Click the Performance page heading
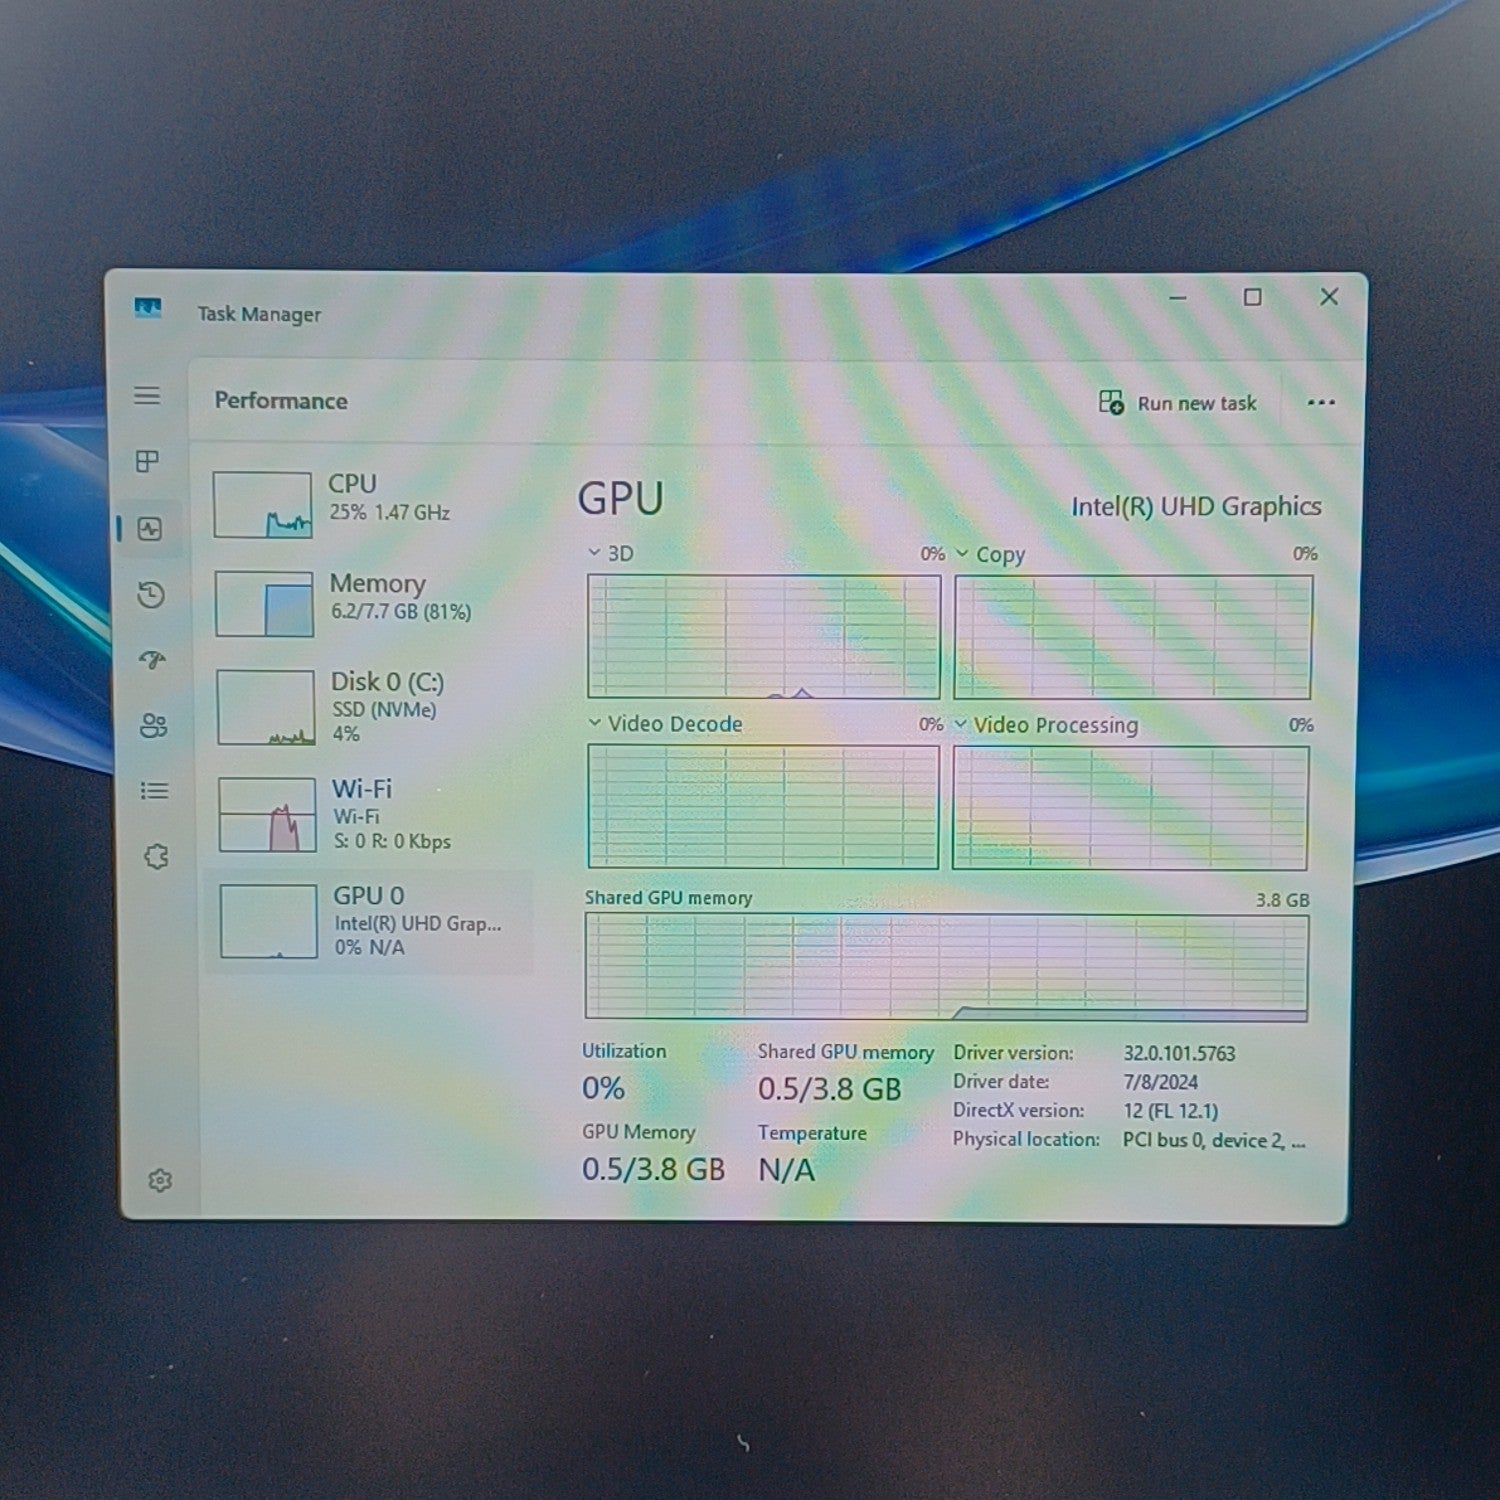 point(281,401)
